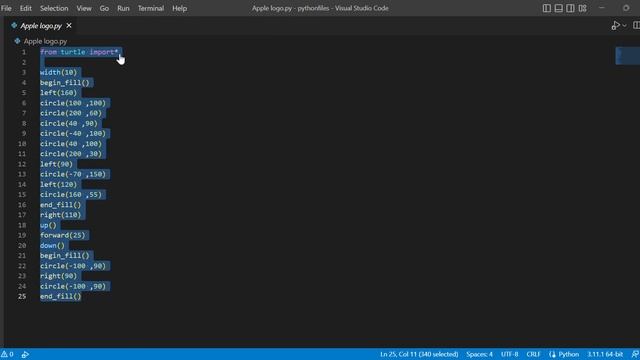Click the feedback icon in status bar
This screenshot has width=640, height=360.
tap(635, 354)
